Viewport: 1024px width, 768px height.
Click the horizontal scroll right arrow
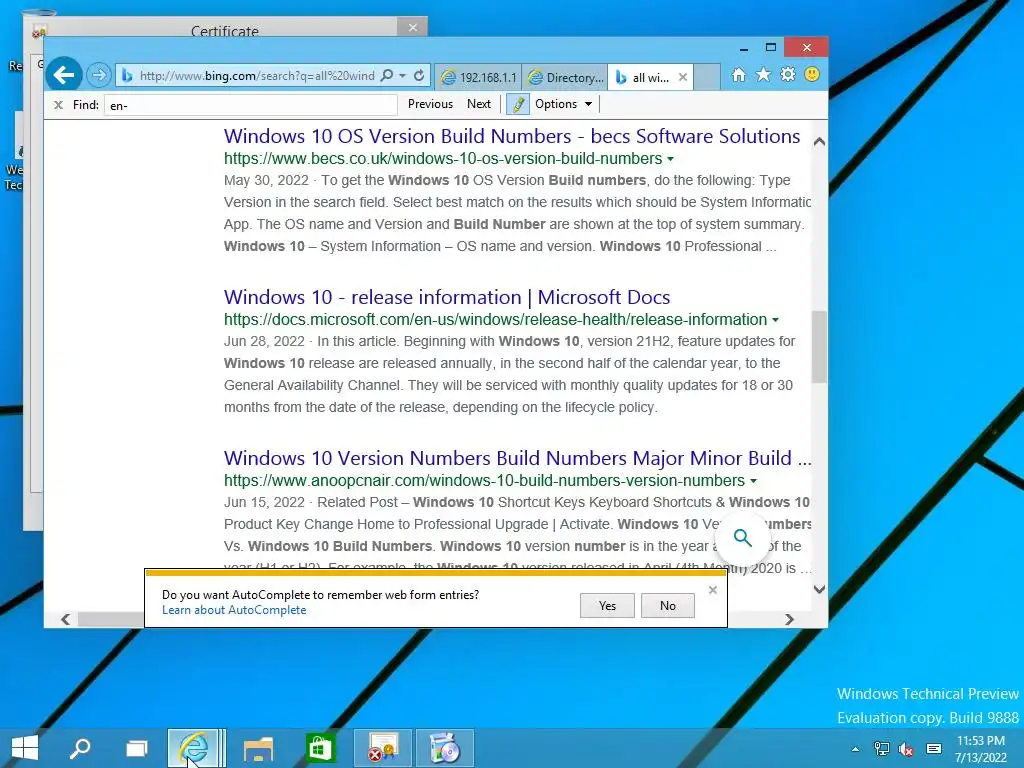(x=789, y=619)
